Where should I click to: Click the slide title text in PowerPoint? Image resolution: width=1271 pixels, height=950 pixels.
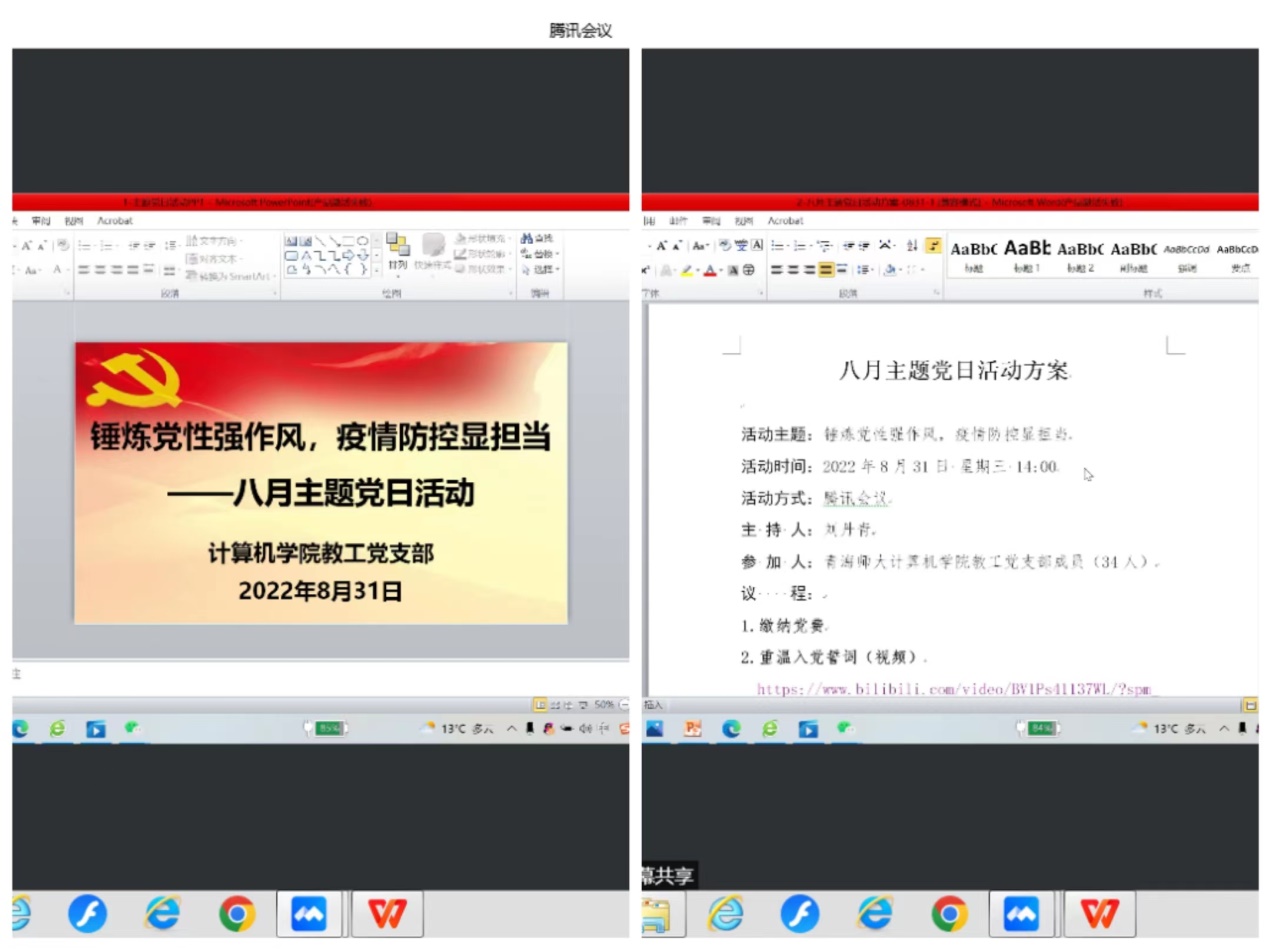coord(320,437)
